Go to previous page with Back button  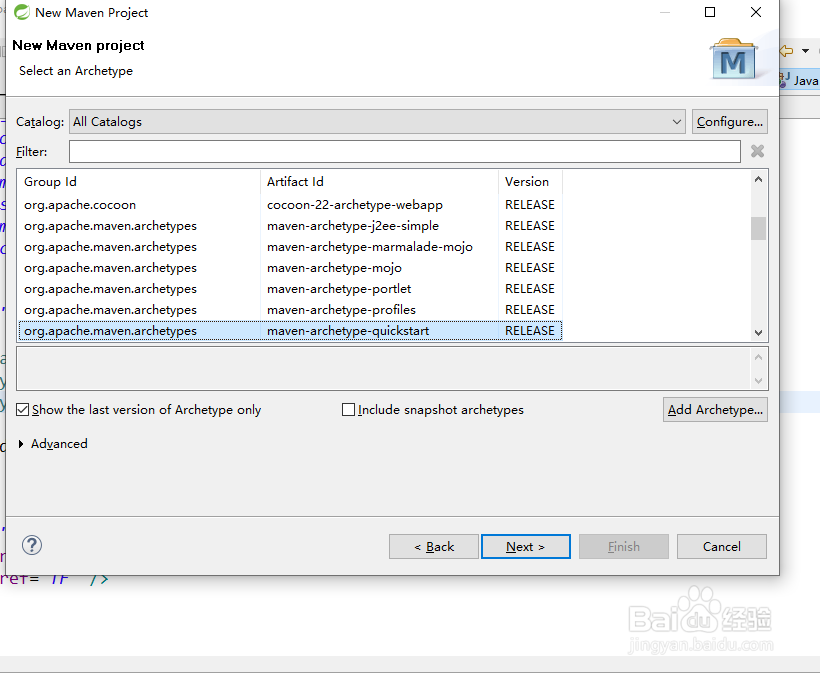pyautogui.click(x=434, y=546)
